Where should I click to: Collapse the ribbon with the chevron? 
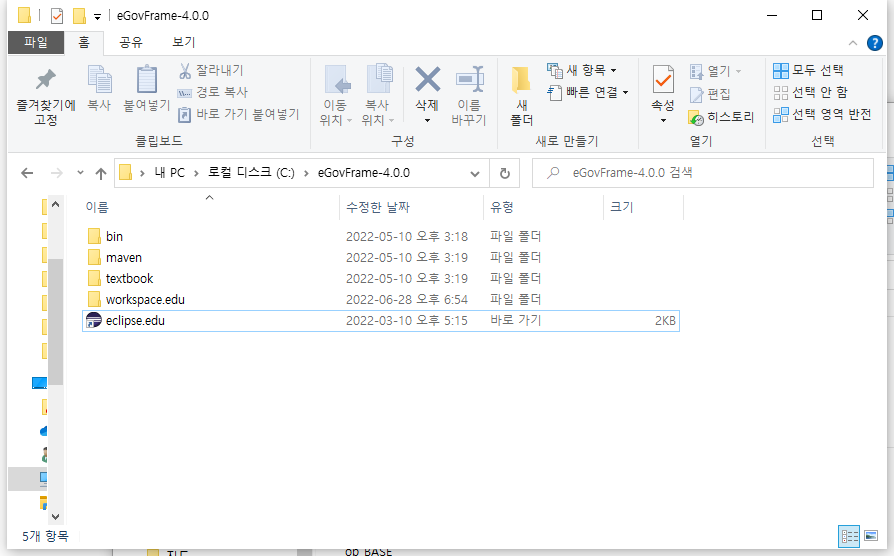click(852, 43)
